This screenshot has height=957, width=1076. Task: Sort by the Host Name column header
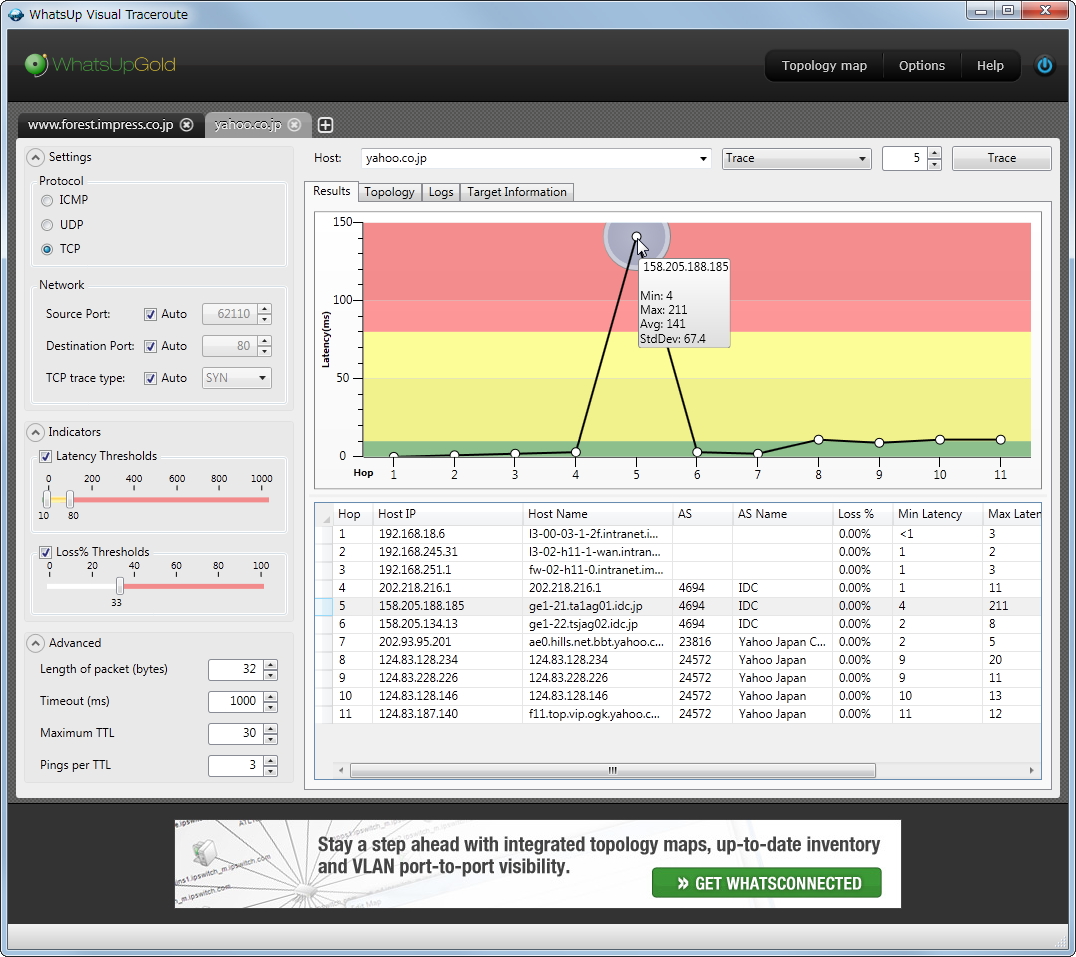tap(597, 514)
